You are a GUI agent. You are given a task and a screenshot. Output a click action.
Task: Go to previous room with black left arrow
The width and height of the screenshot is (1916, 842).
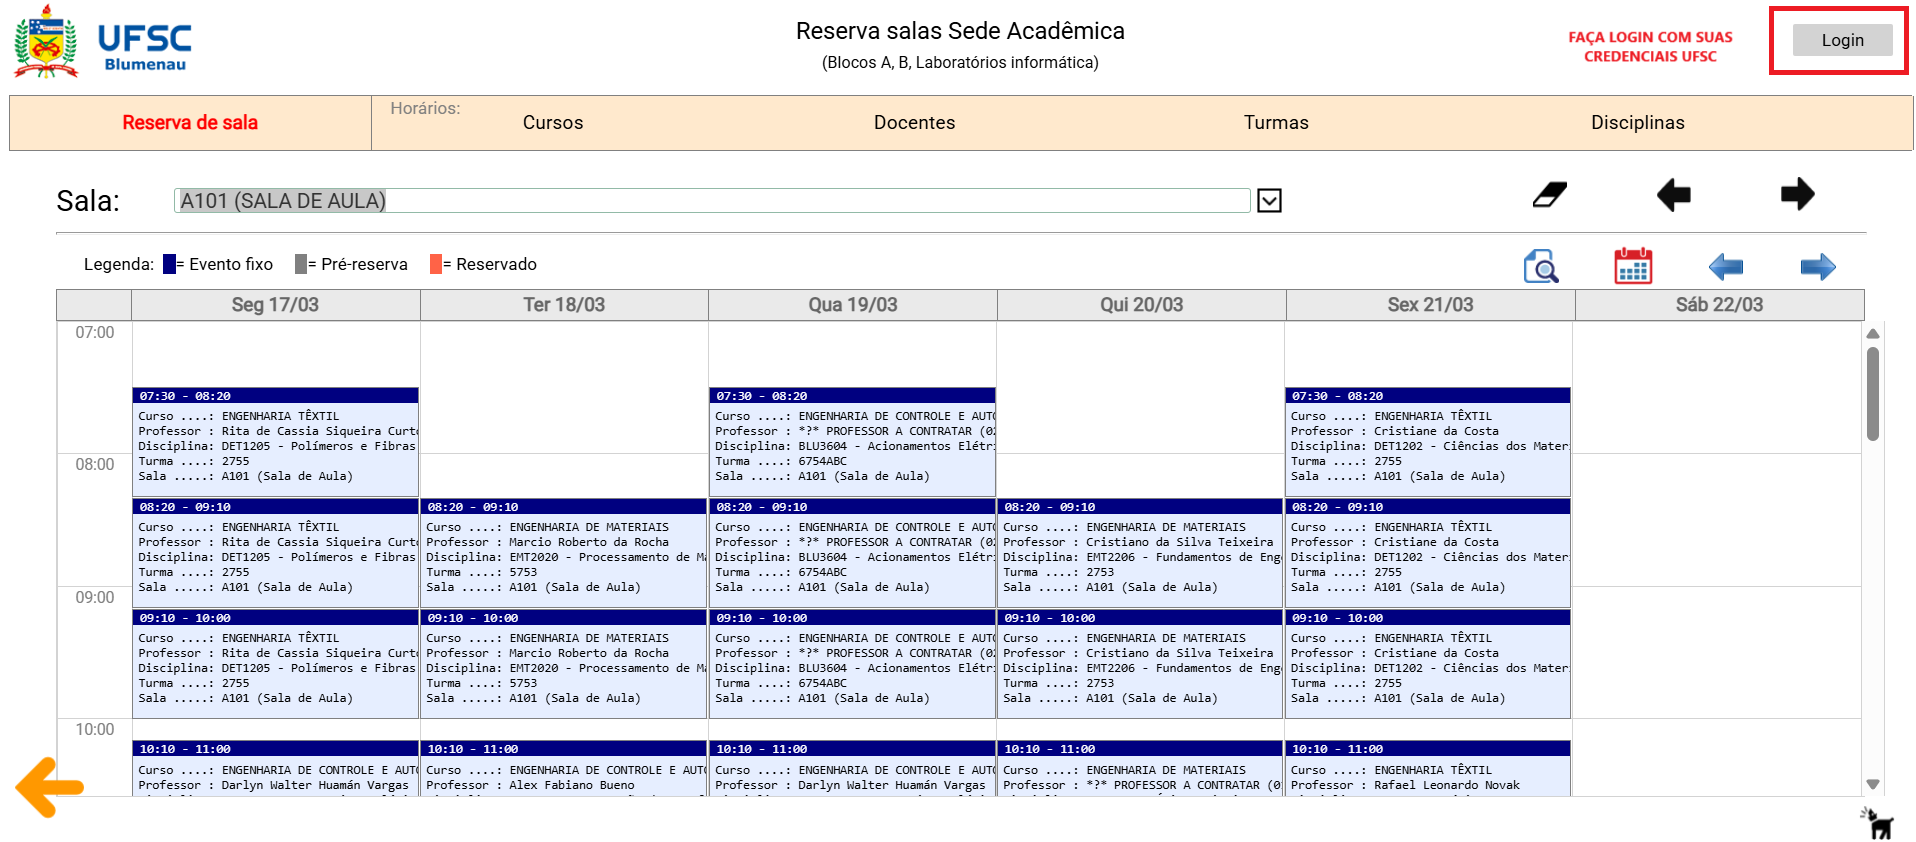1673,194
